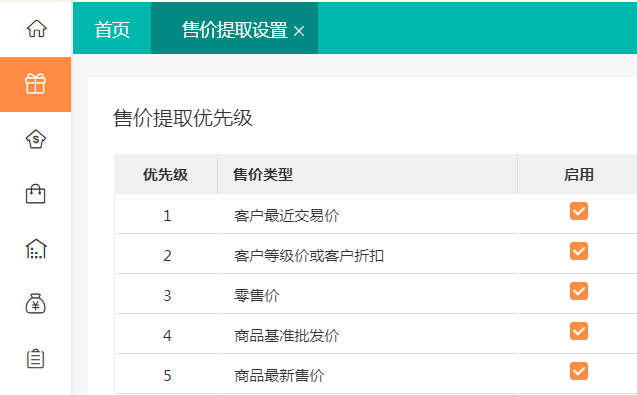The height and width of the screenshot is (395, 637).
Task: Click the 售价类型 column header
Action: (x=263, y=175)
